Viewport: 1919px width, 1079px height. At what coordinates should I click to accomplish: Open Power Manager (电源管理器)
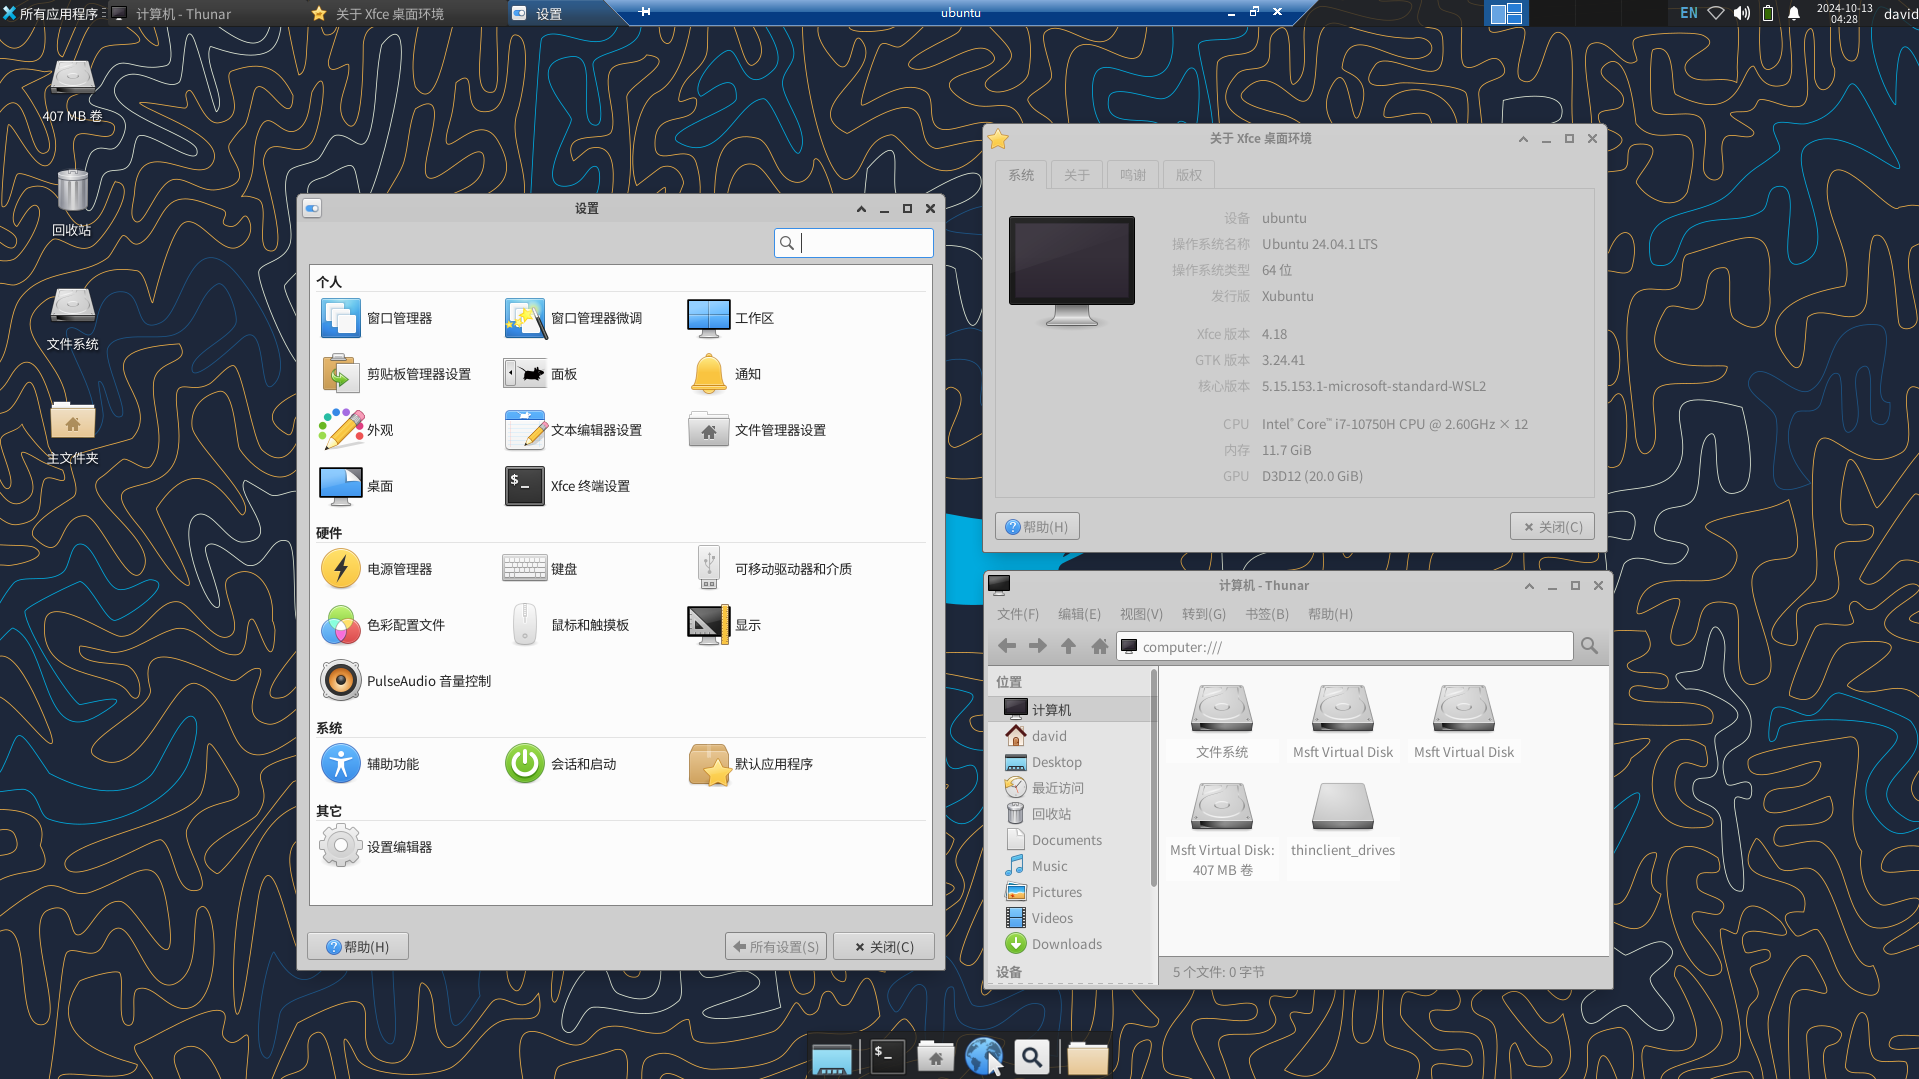(x=377, y=569)
